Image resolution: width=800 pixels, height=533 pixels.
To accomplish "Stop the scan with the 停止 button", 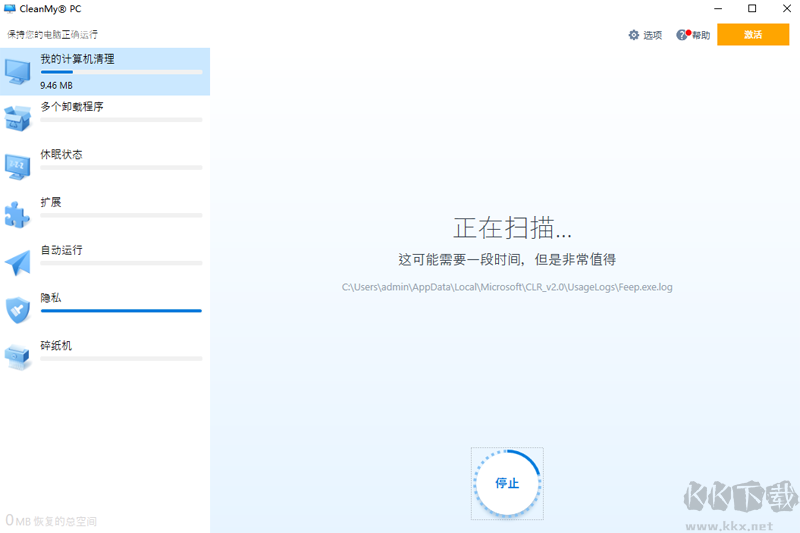I will (507, 483).
